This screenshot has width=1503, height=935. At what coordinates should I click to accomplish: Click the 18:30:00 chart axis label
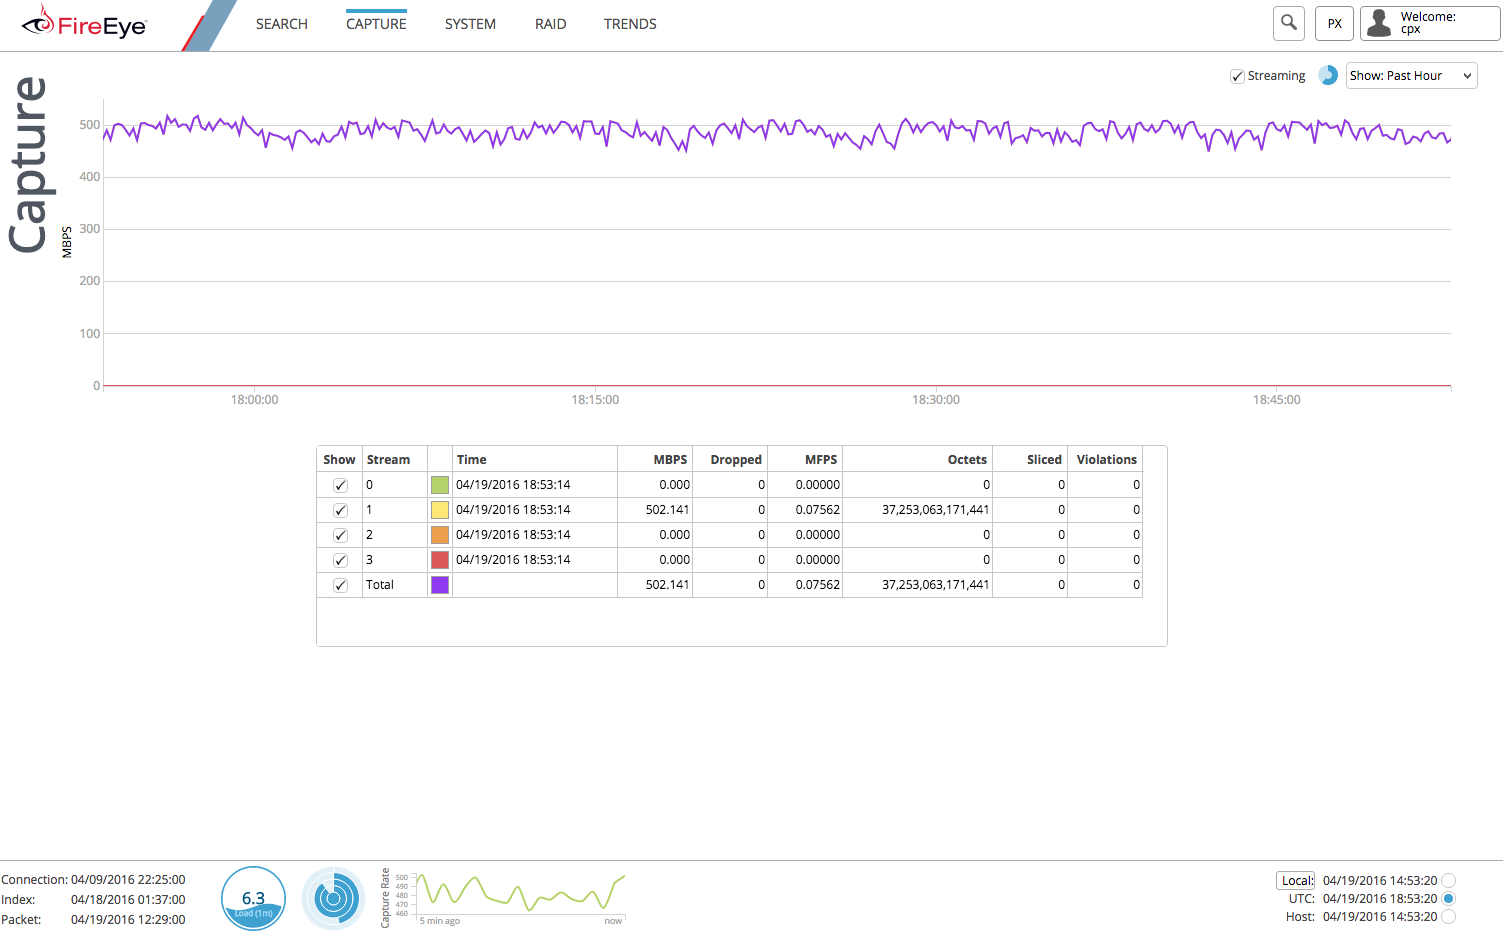pos(936,400)
